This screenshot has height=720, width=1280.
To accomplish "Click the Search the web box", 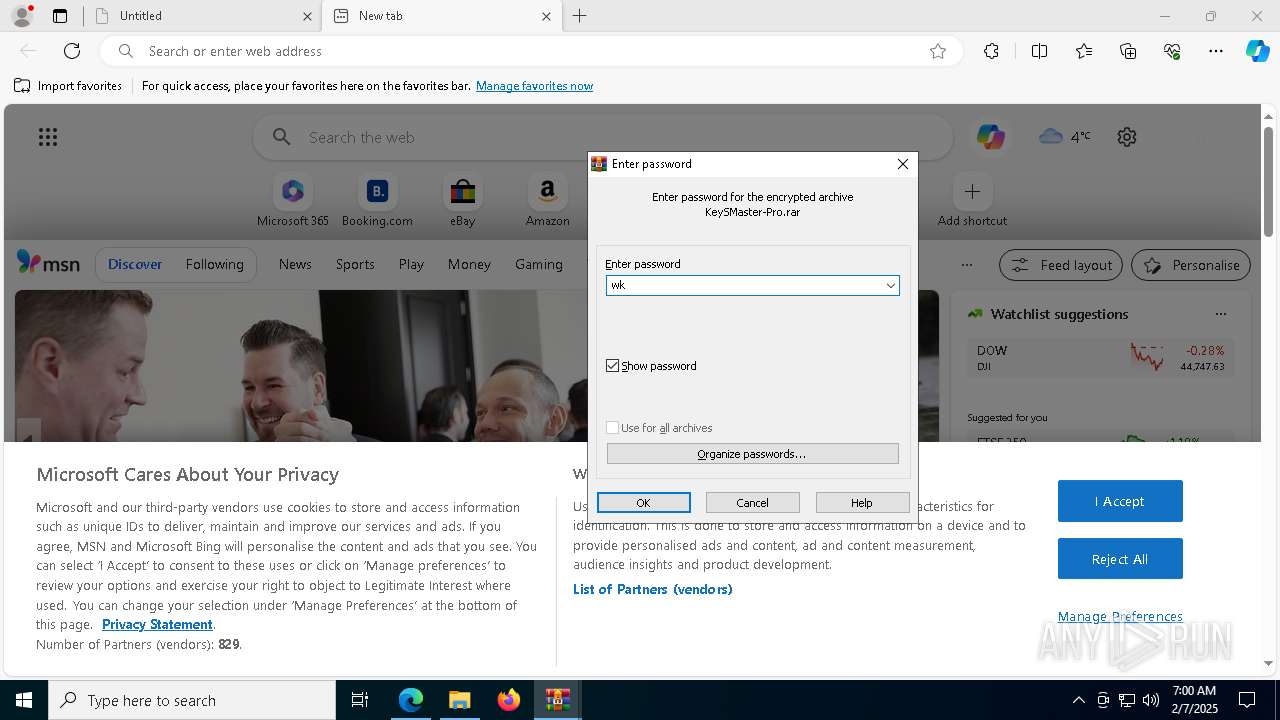I will tap(603, 137).
